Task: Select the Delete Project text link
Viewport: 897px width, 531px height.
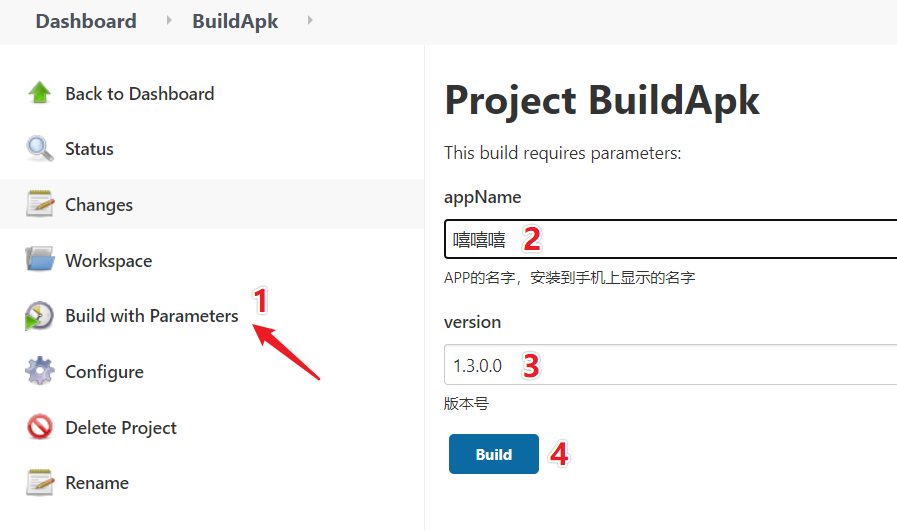Action: (x=121, y=428)
